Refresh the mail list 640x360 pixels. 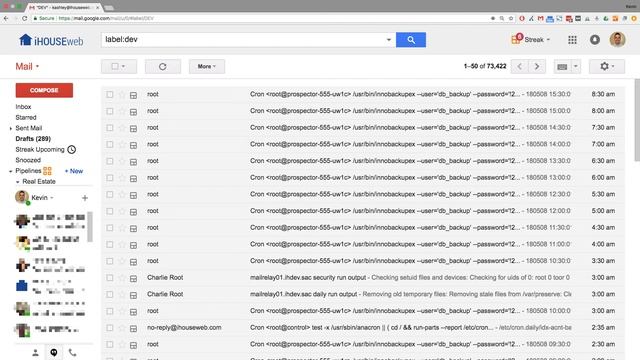(162, 67)
